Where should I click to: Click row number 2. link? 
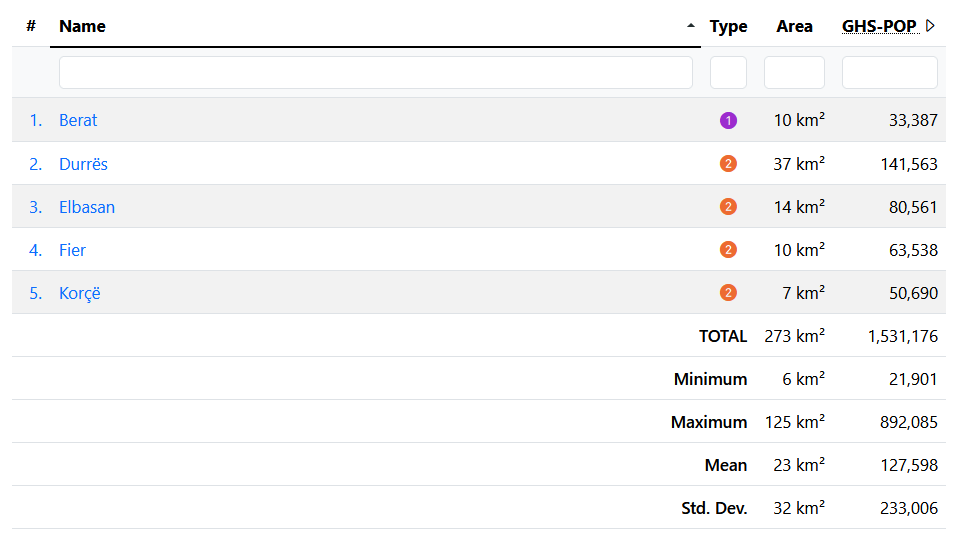click(x=36, y=164)
